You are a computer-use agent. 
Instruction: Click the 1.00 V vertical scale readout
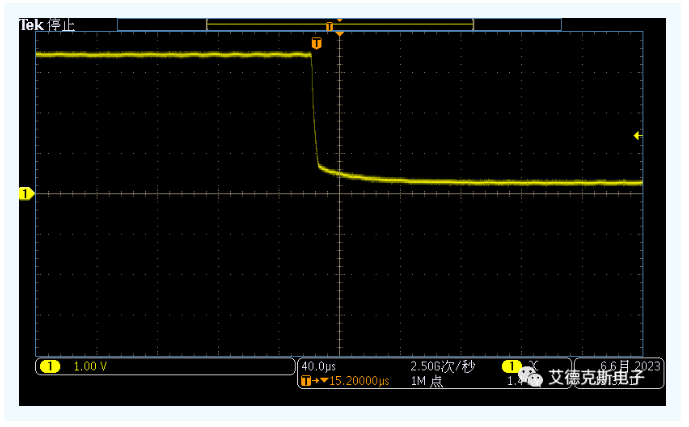90,366
